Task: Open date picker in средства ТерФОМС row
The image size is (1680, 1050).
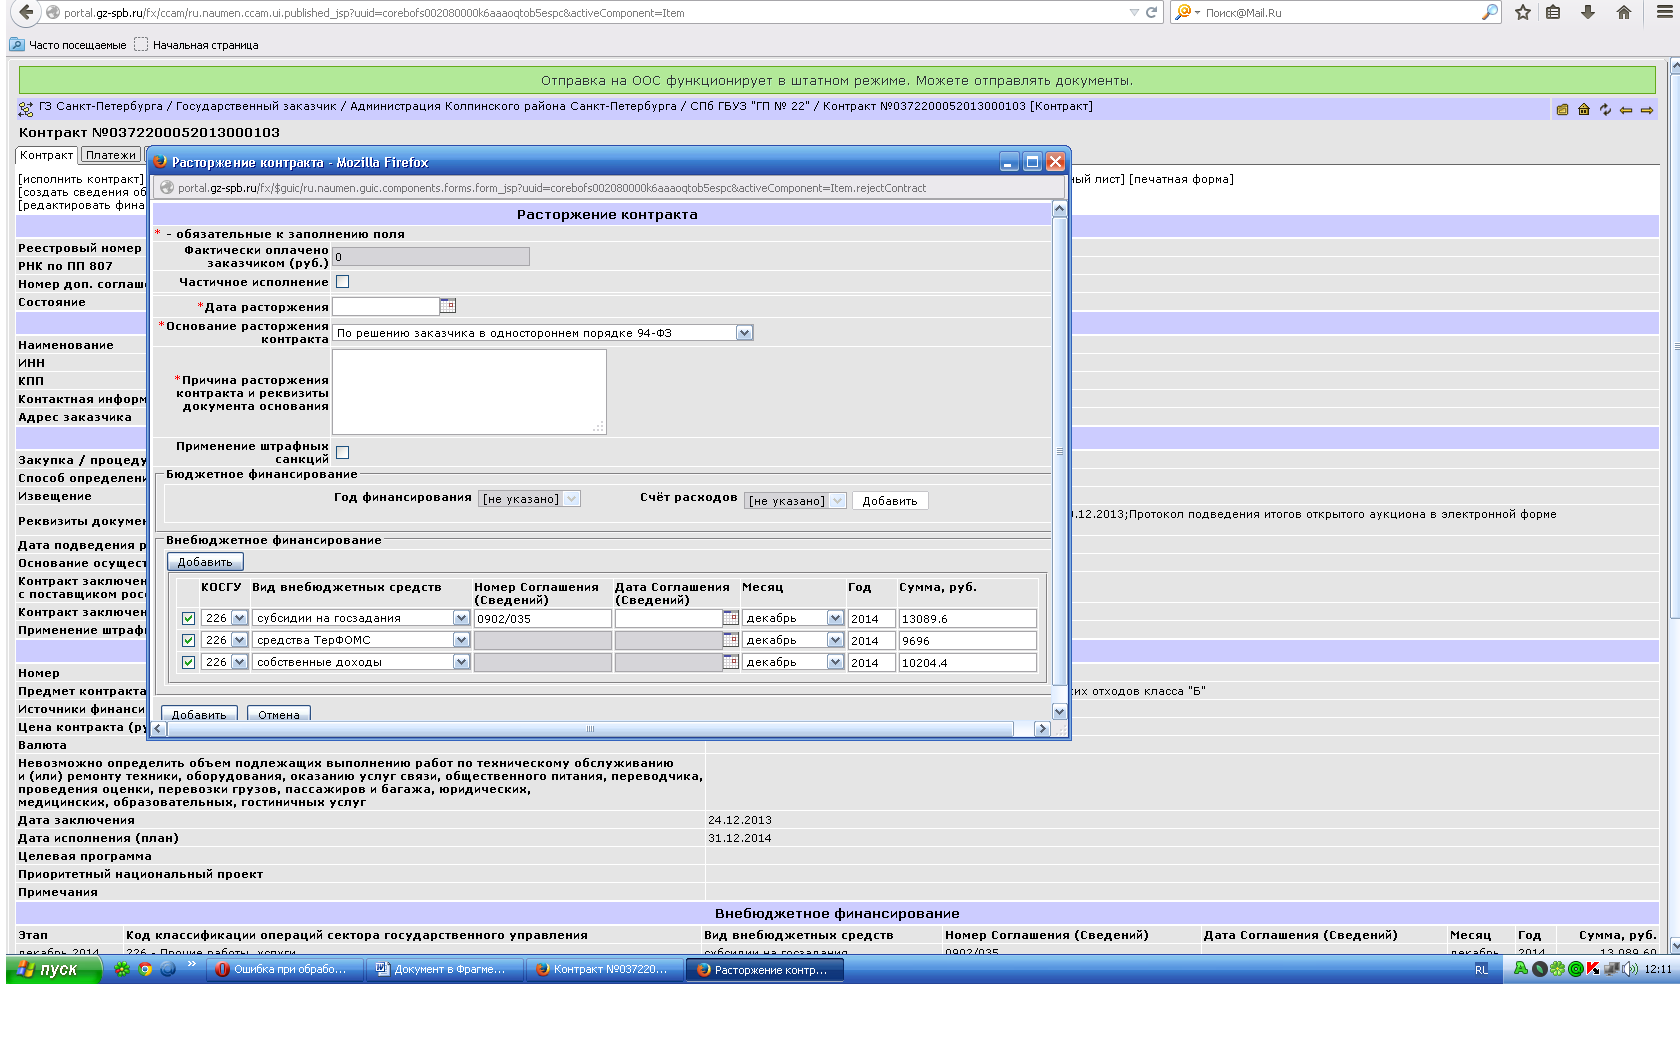Action: point(731,640)
